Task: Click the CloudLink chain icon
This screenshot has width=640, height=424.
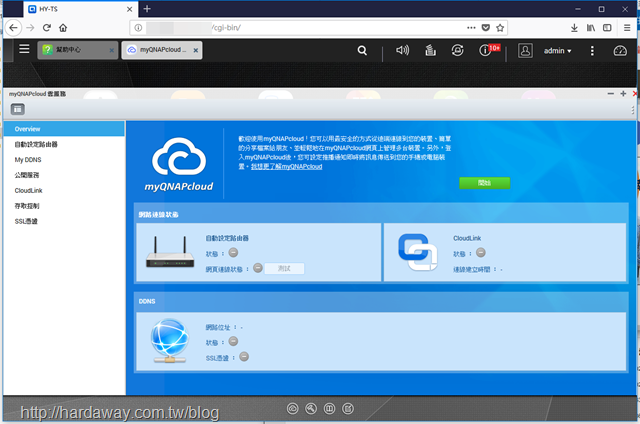Action: [x=418, y=252]
